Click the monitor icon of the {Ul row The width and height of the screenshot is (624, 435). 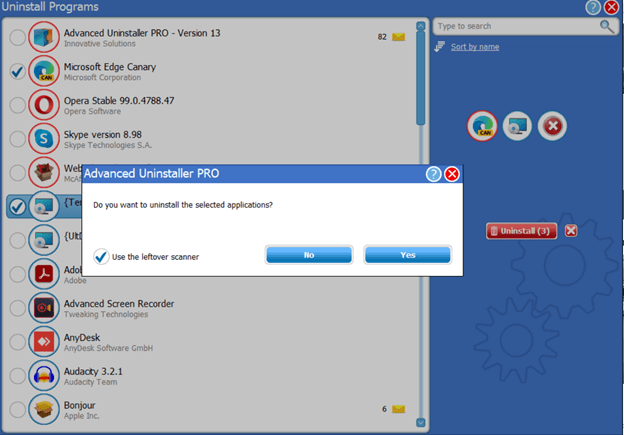coord(44,240)
